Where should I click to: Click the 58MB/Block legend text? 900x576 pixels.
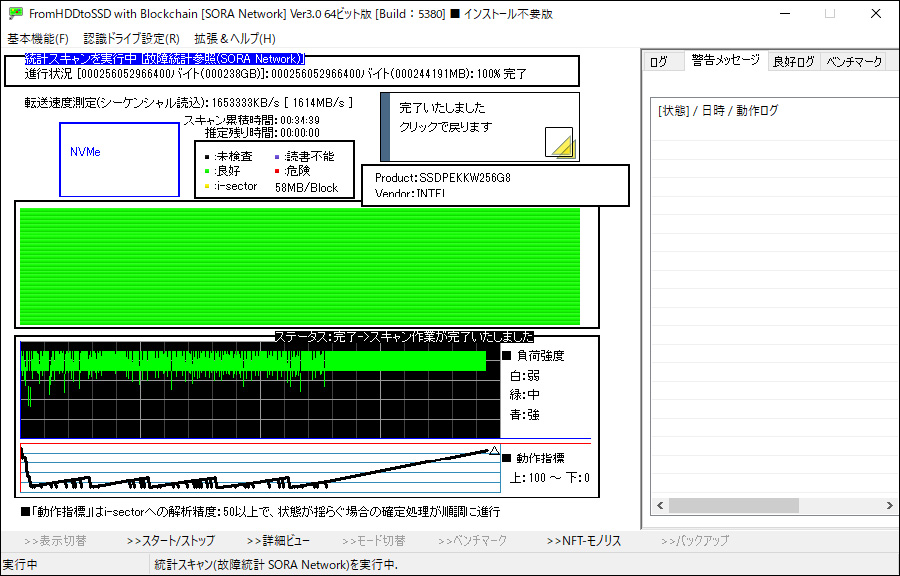307,188
